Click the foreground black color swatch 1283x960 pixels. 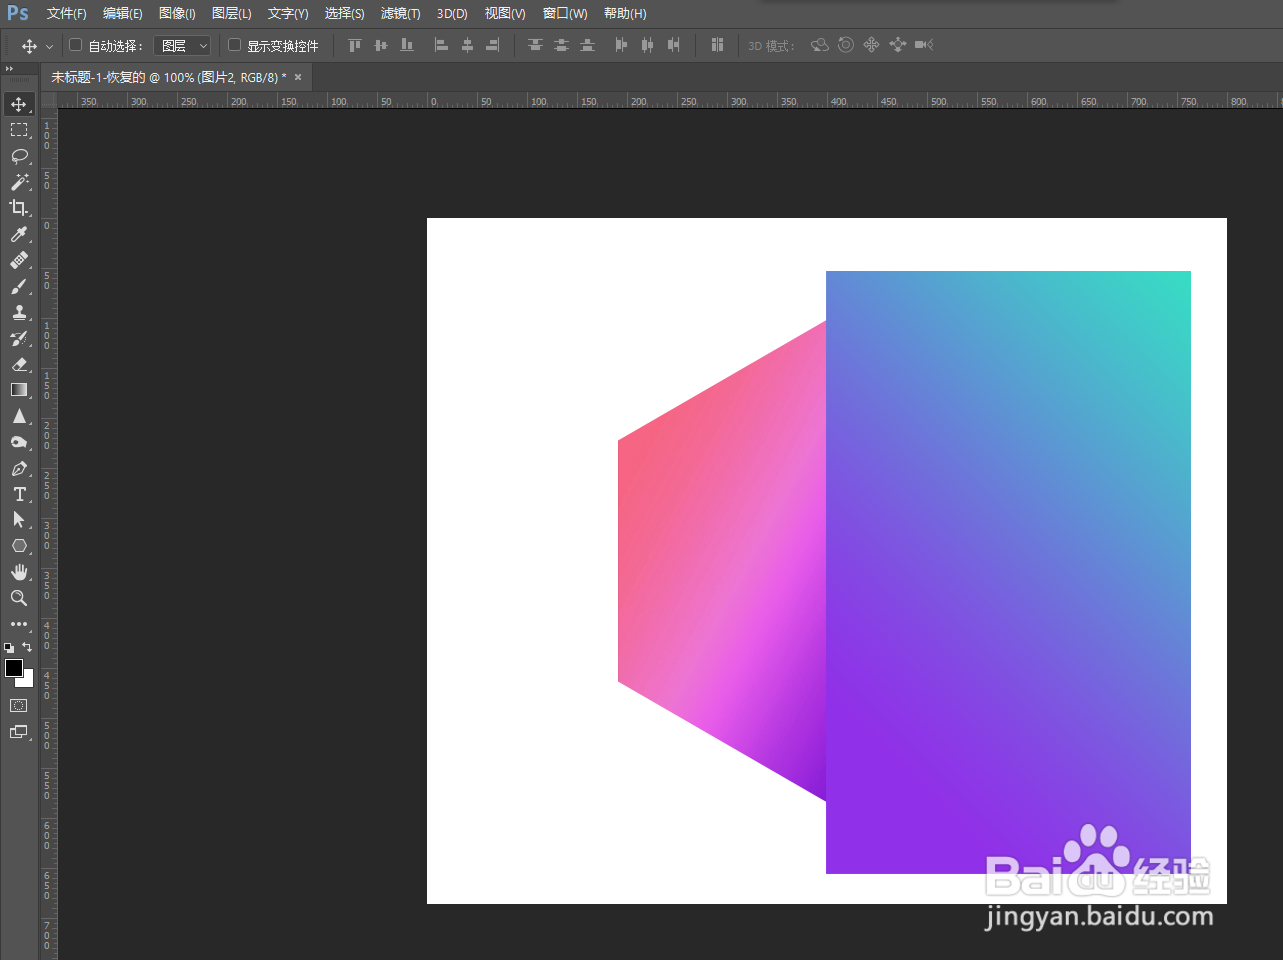tap(13, 667)
